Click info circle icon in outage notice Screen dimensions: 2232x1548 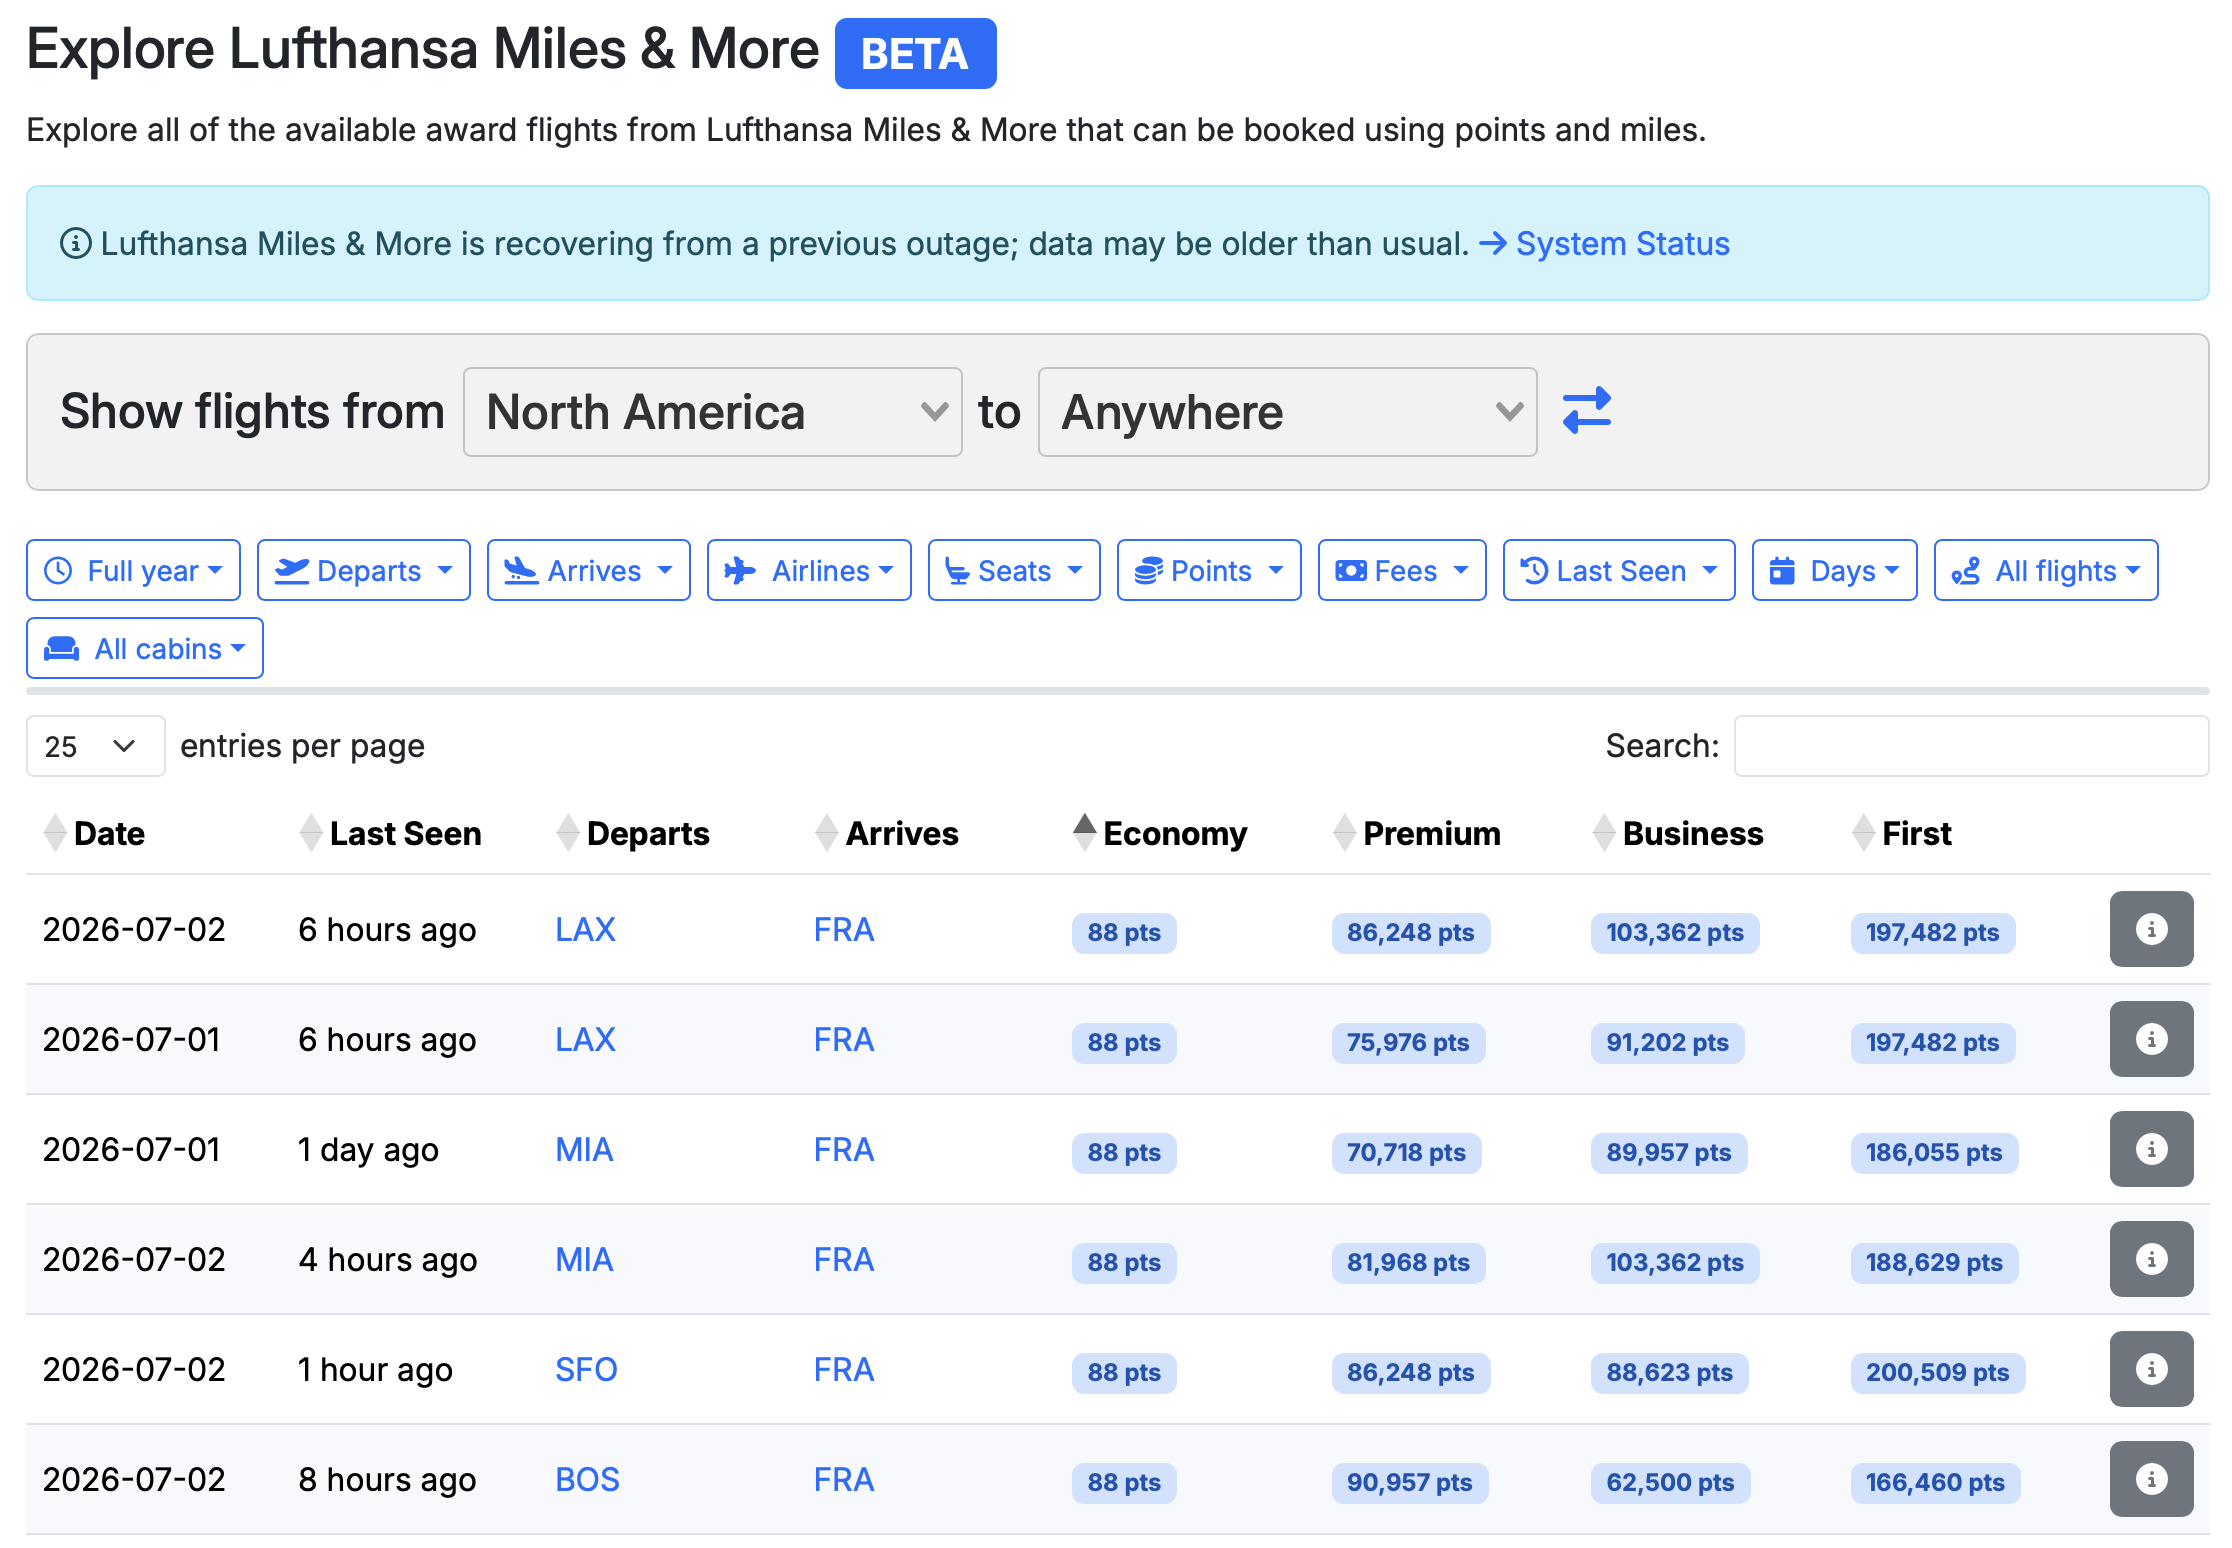[76, 243]
